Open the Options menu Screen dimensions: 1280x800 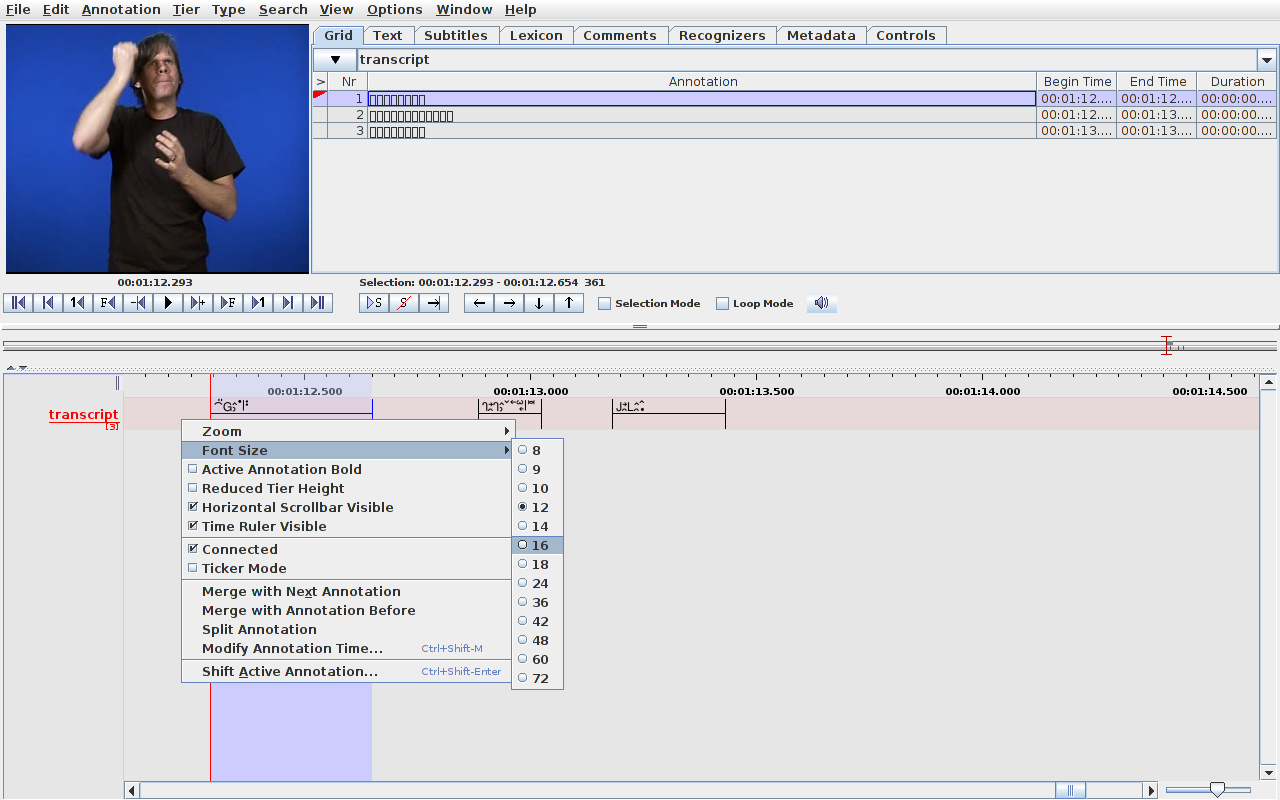click(x=394, y=9)
